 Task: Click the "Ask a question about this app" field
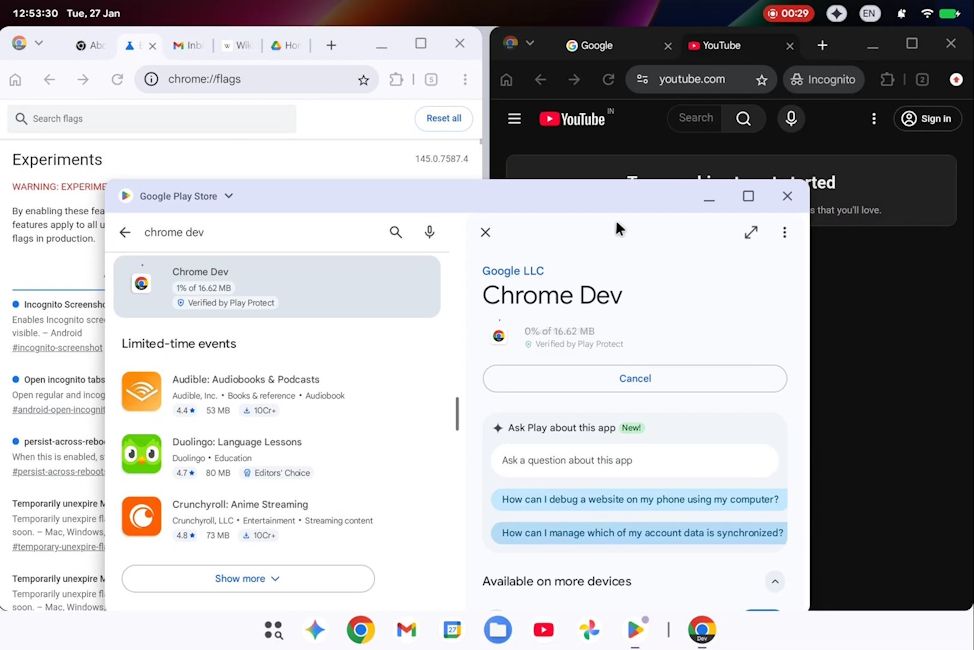(x=637, y=459)
